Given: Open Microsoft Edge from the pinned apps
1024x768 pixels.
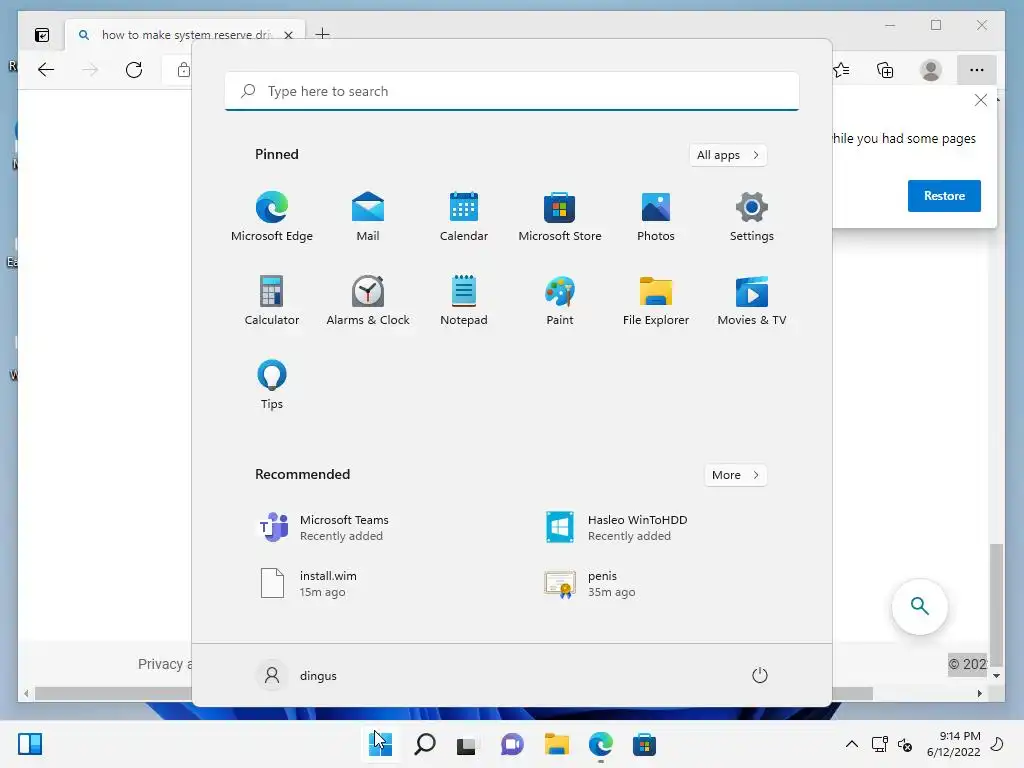Looking at the screenshot, I should (x=272, y=217).
